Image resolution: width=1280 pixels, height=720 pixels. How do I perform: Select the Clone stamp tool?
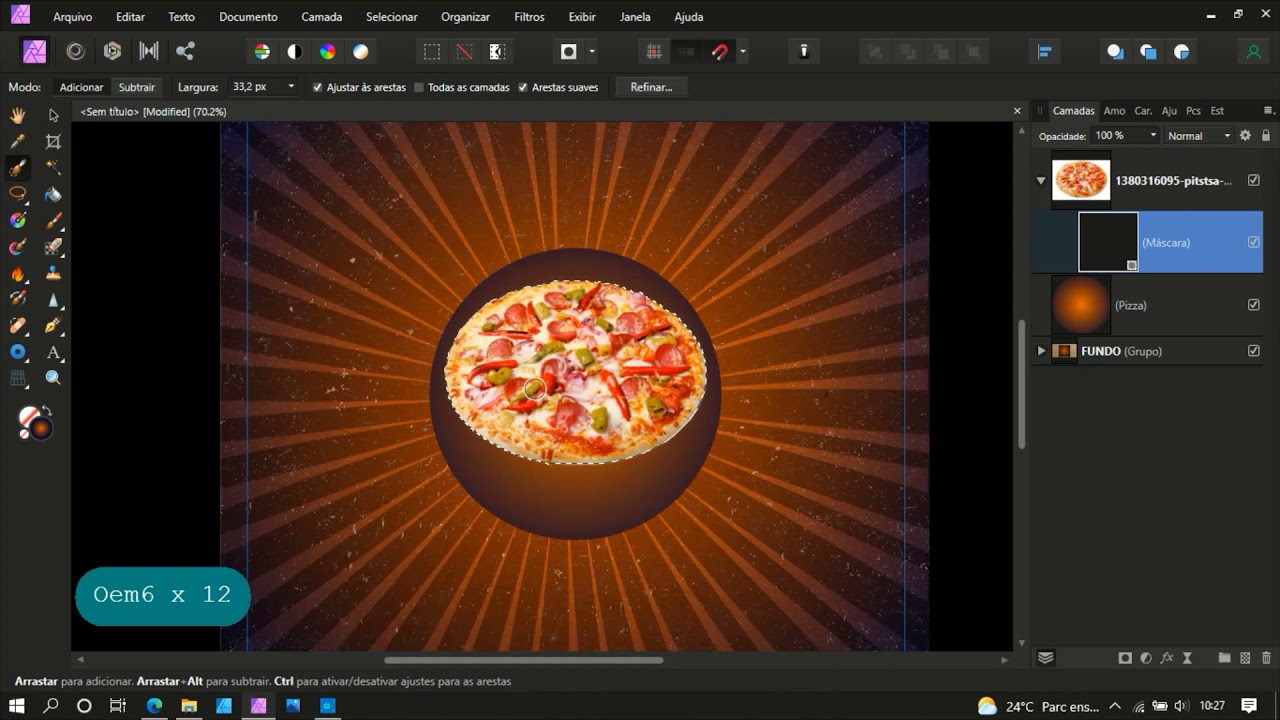coord(53,273)
